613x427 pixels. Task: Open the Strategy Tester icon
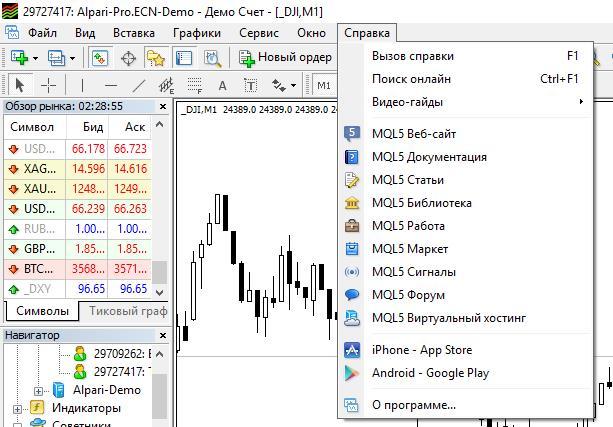[x=211, y=58]
